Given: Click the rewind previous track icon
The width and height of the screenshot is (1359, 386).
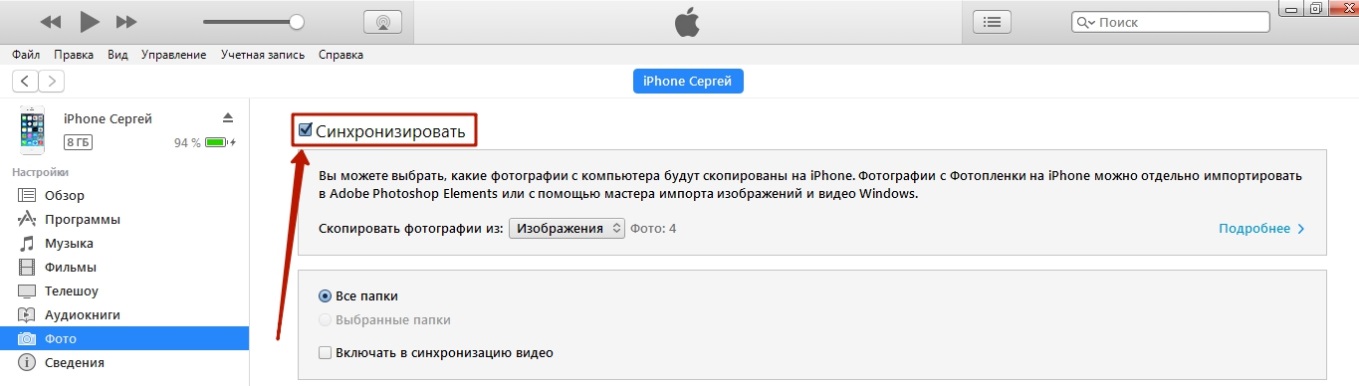Looking at the screenshot, I should (51, 21).
